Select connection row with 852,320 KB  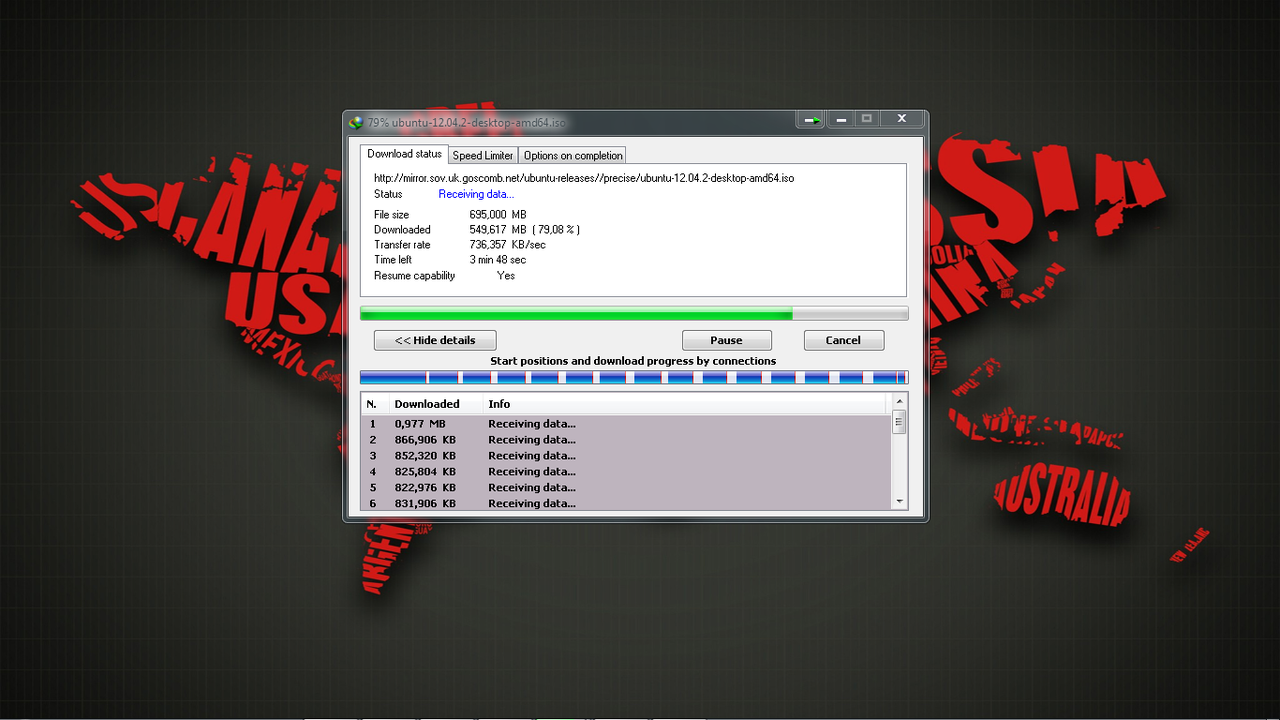(626, 456)
